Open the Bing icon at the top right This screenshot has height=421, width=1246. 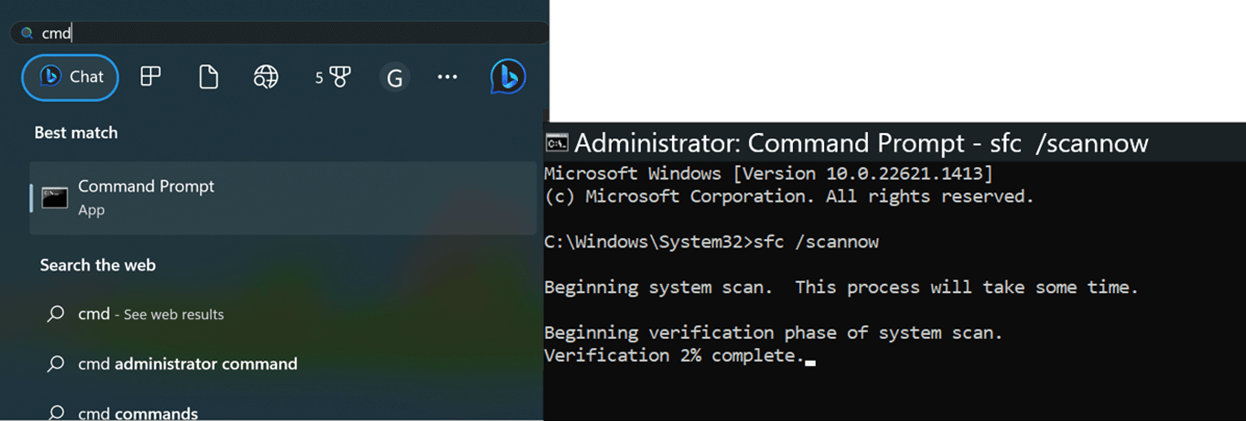[x=508, y=77]
